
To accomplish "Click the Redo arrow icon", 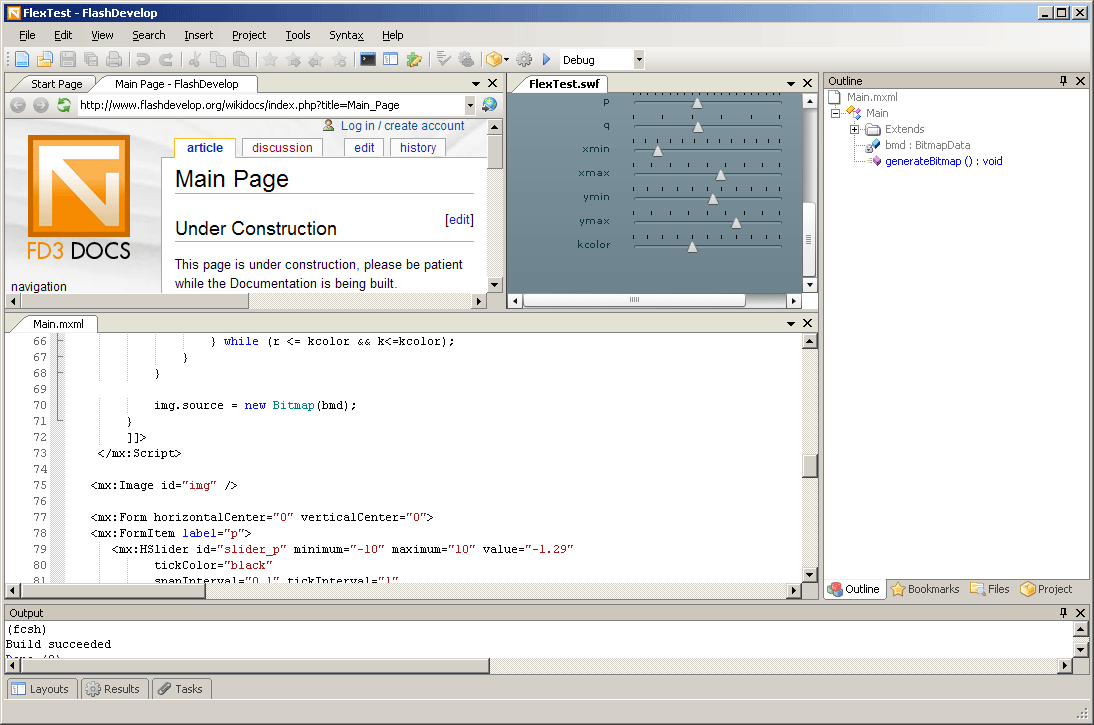I will point(165,60).
